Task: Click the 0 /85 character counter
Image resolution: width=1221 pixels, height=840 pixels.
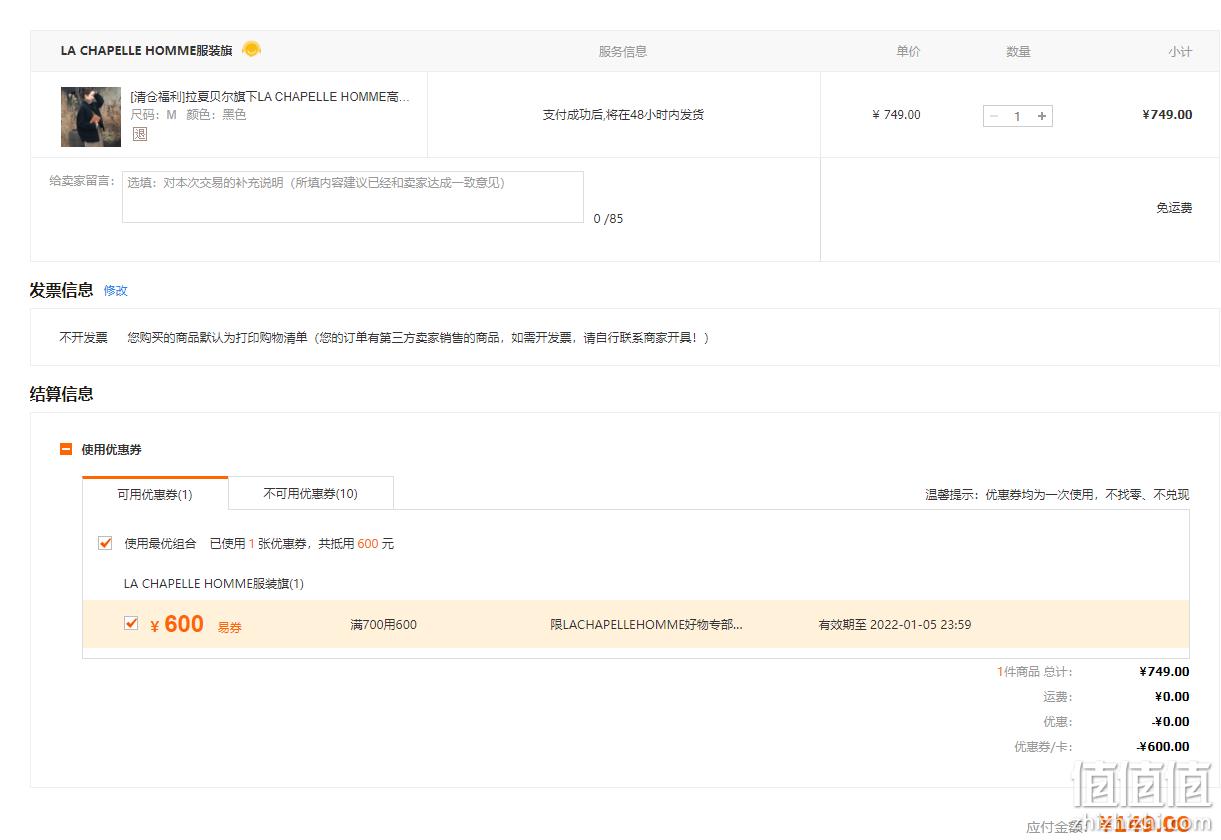Action: 608,219
